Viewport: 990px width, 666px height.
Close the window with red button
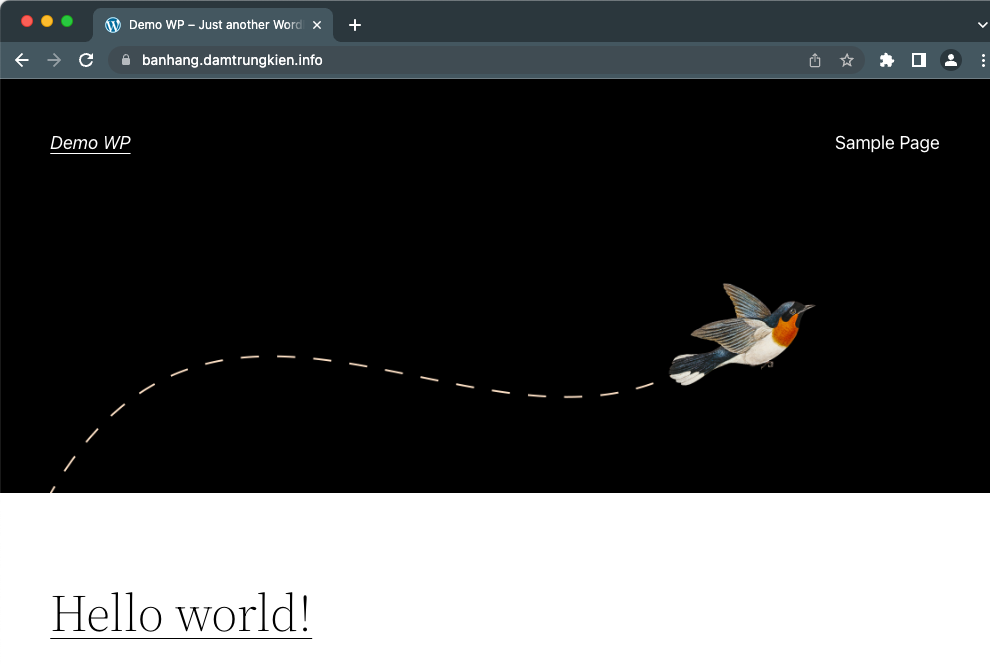click(x=27, y=21)
